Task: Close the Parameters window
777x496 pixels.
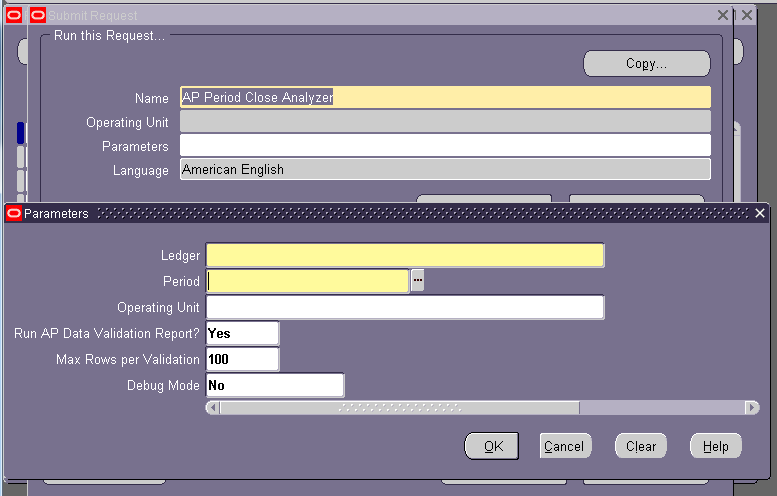Action: click(x=760, y=214)
